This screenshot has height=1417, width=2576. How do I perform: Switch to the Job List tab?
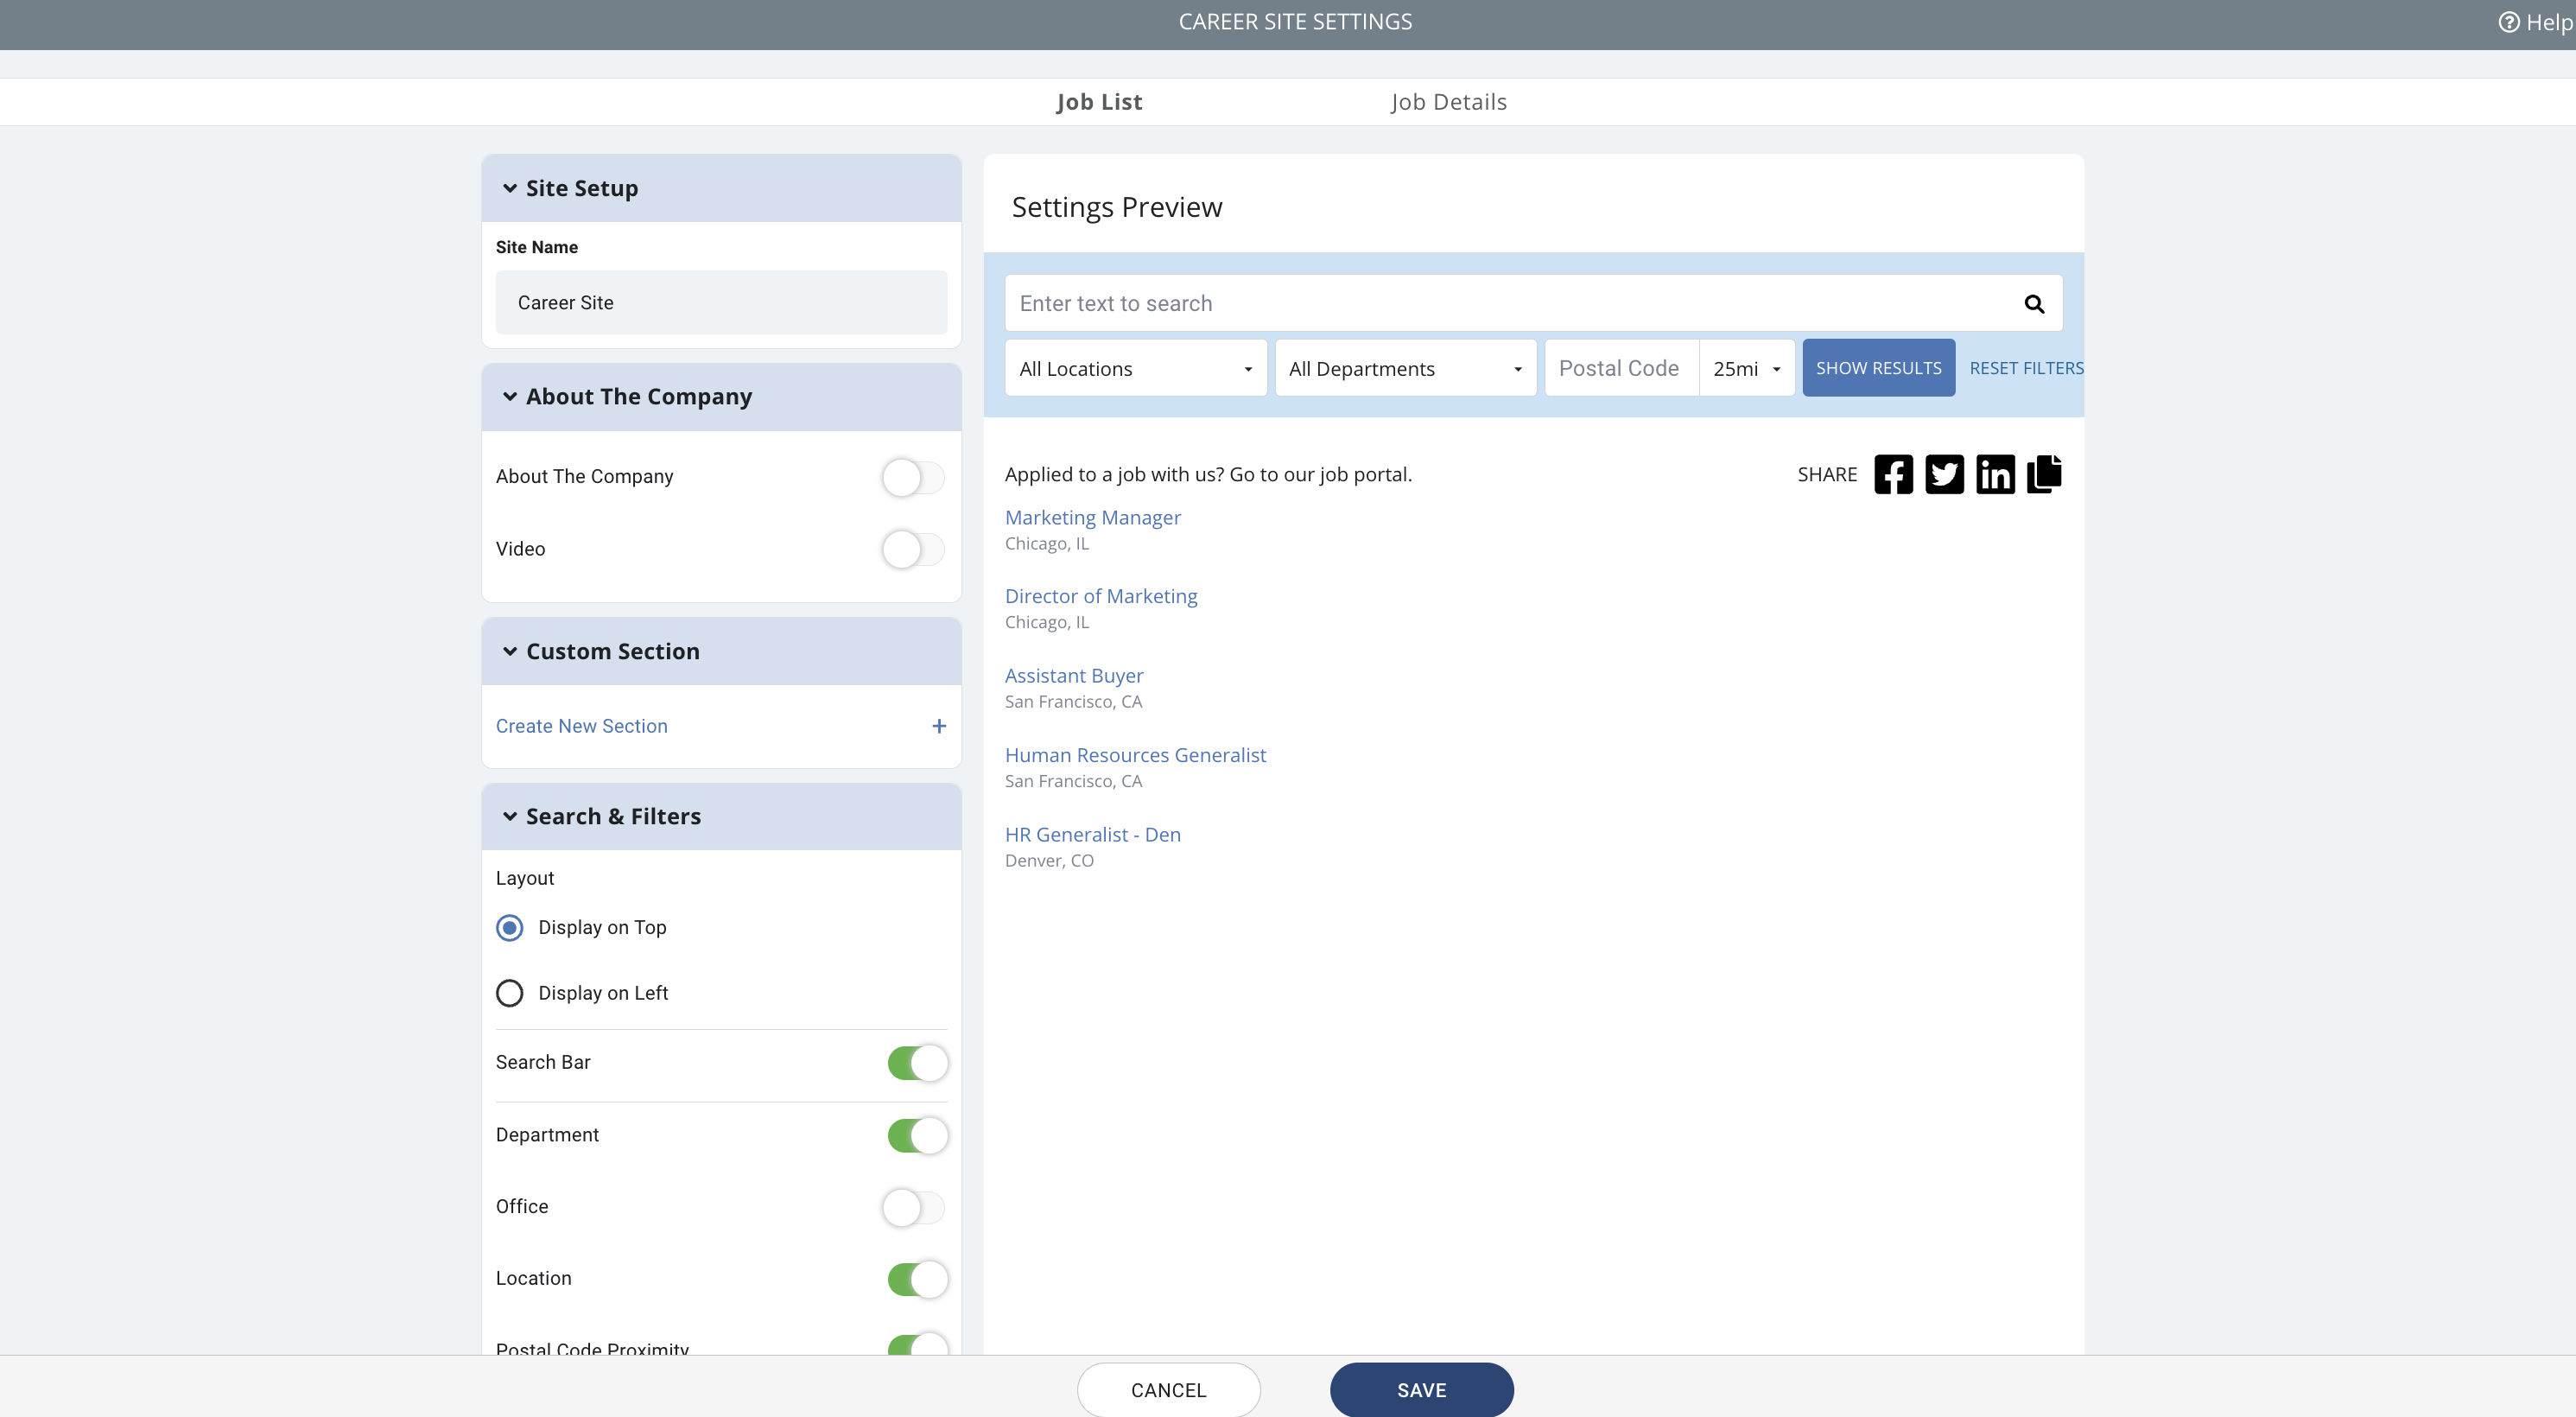coord(1099,102)
